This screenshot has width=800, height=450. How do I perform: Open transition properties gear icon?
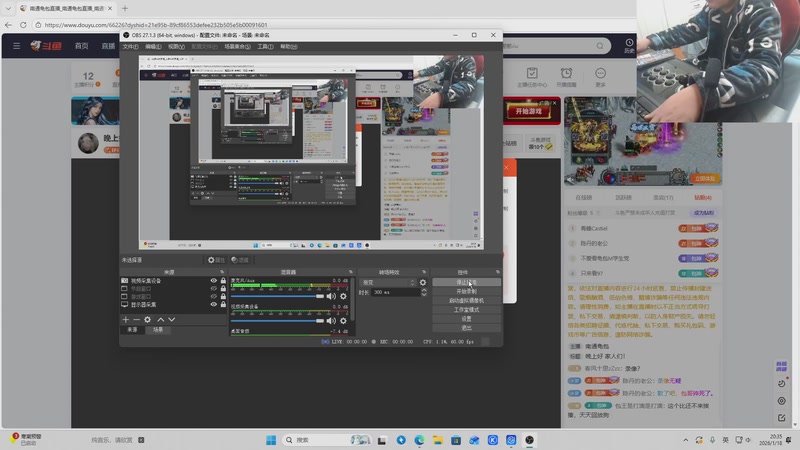click(423, 282)
